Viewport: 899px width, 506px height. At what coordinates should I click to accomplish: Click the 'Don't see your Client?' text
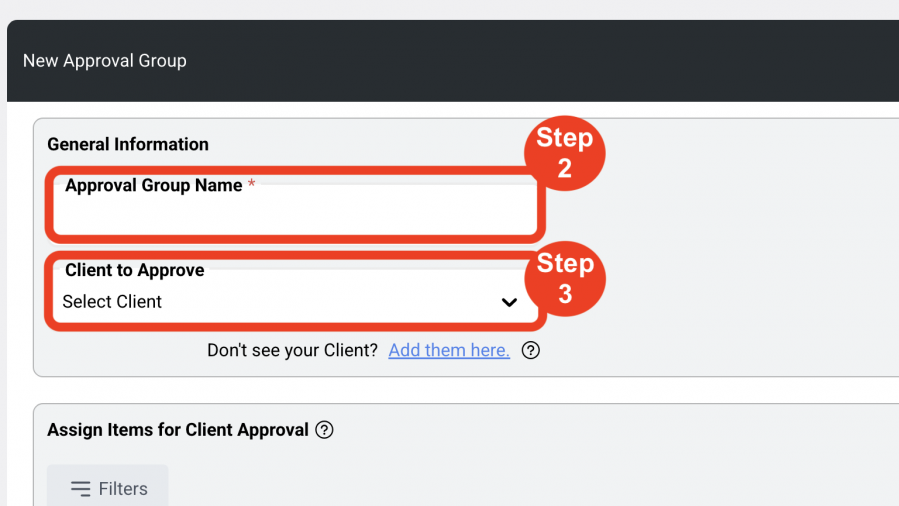point(292,350)
